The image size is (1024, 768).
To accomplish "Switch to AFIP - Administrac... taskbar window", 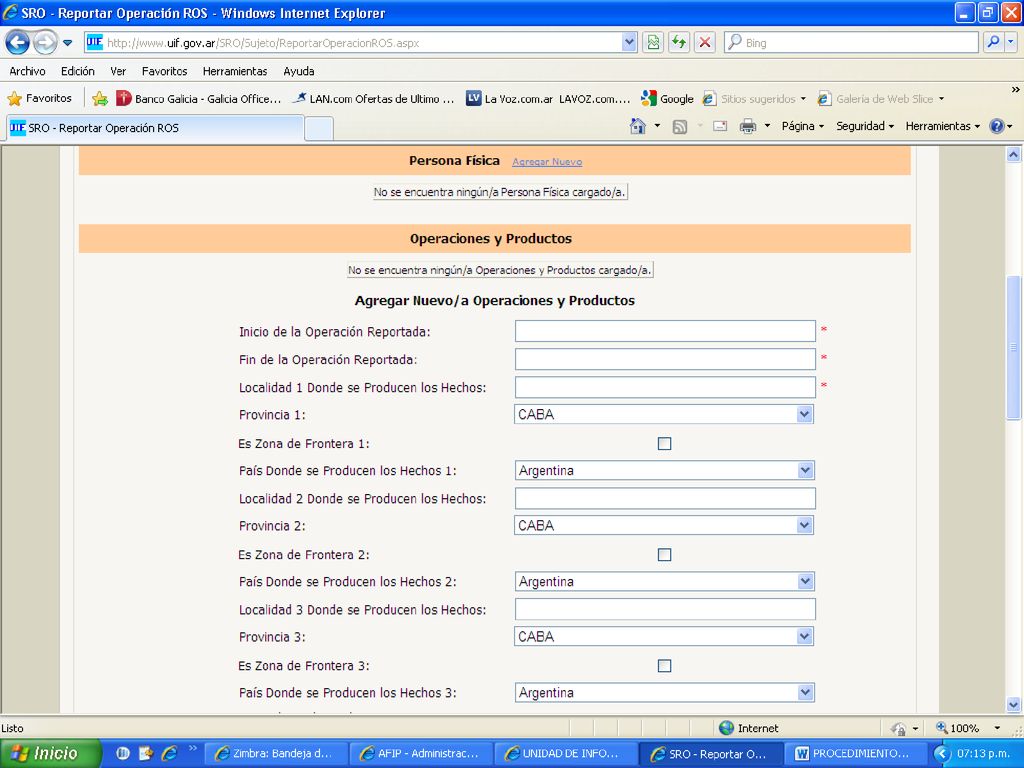I will (421, 753).
